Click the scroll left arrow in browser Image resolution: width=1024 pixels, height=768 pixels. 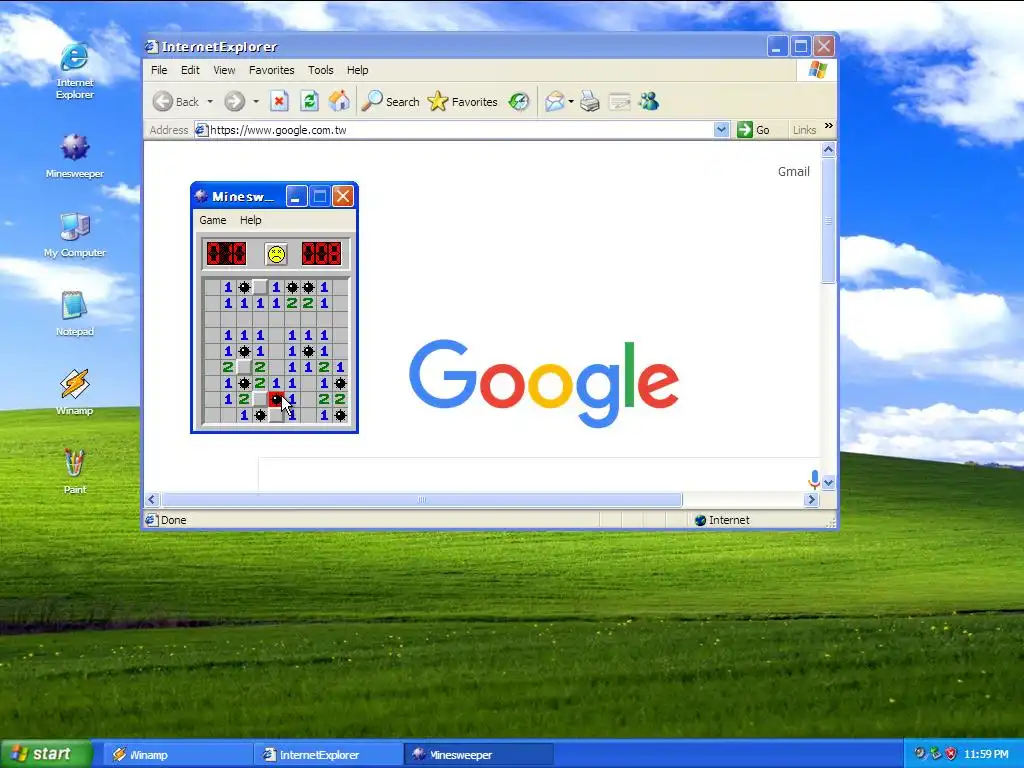tap(152, 500)
